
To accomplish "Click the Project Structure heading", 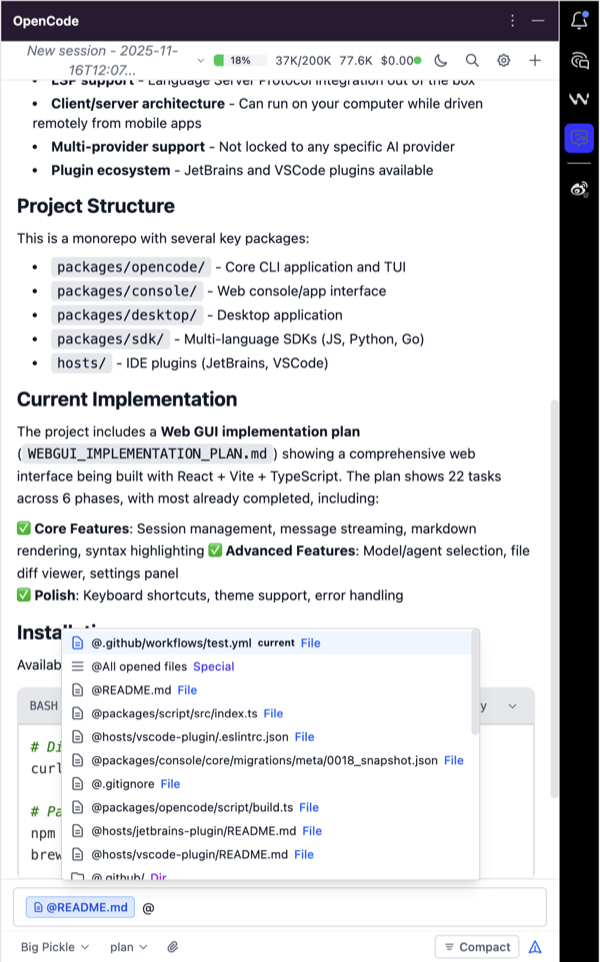I will (96, 206).
